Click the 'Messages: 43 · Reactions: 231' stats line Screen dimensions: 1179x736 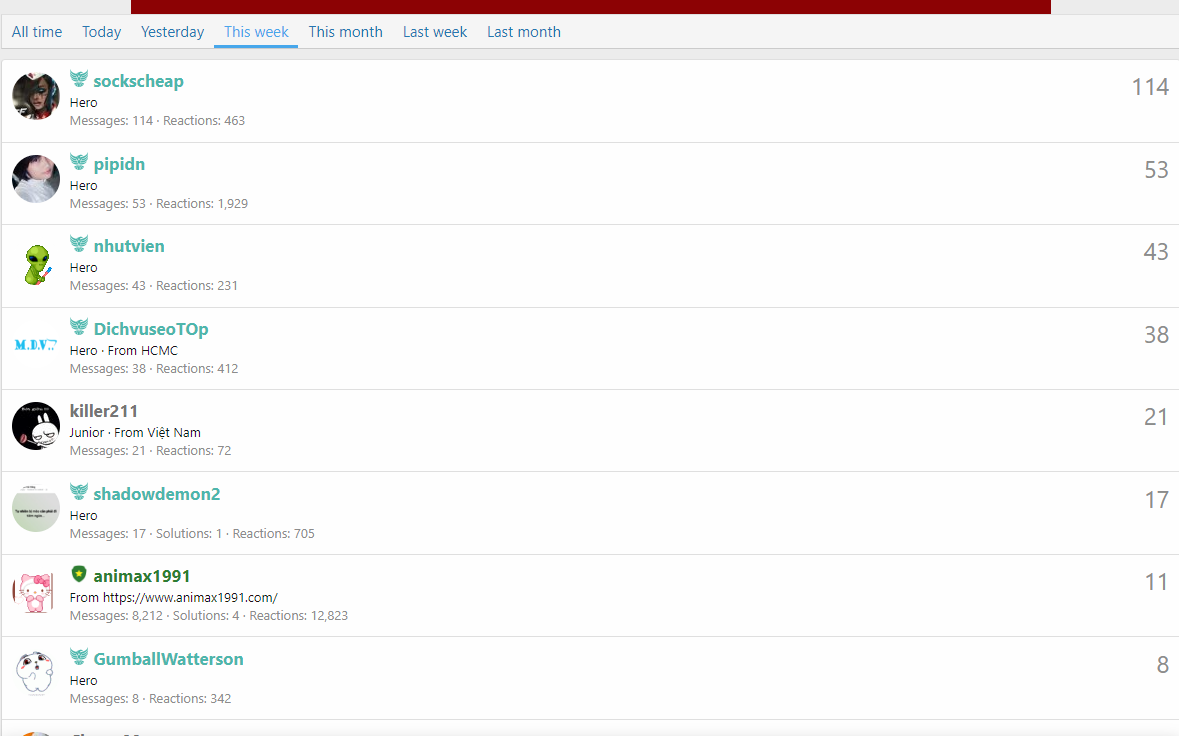point(153,286)
